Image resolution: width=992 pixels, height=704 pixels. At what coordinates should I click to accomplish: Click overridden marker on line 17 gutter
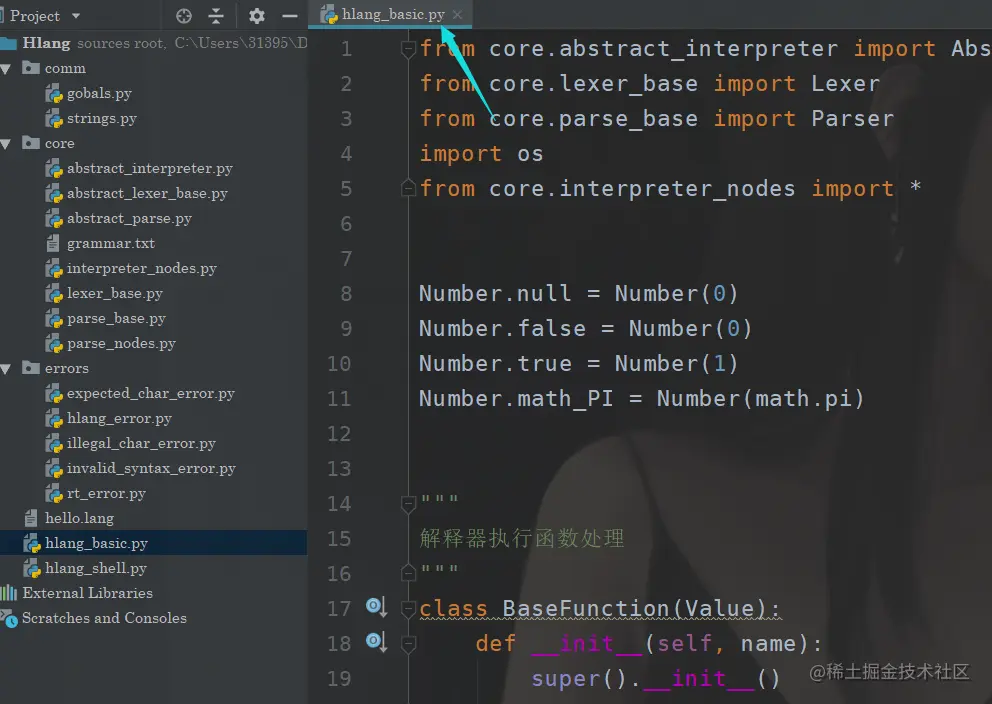point(376,607)
